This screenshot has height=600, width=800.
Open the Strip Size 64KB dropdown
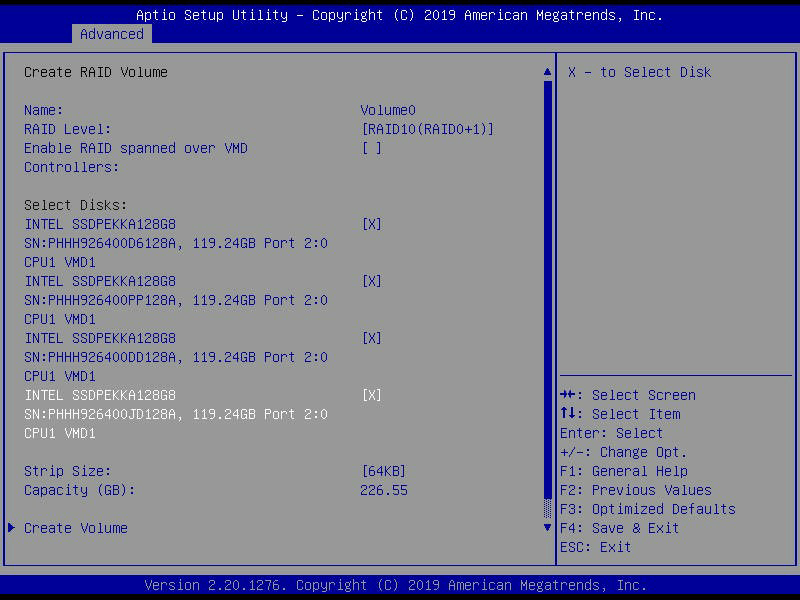[x=384, y=471]
